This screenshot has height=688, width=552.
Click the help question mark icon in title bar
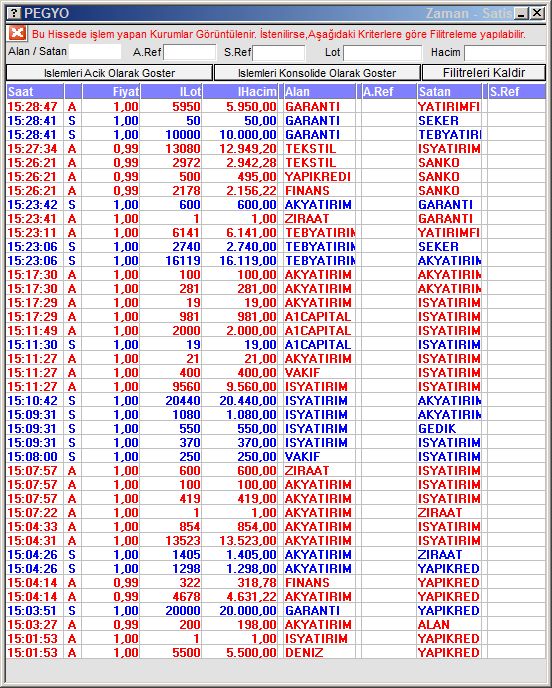pos(14,13)
